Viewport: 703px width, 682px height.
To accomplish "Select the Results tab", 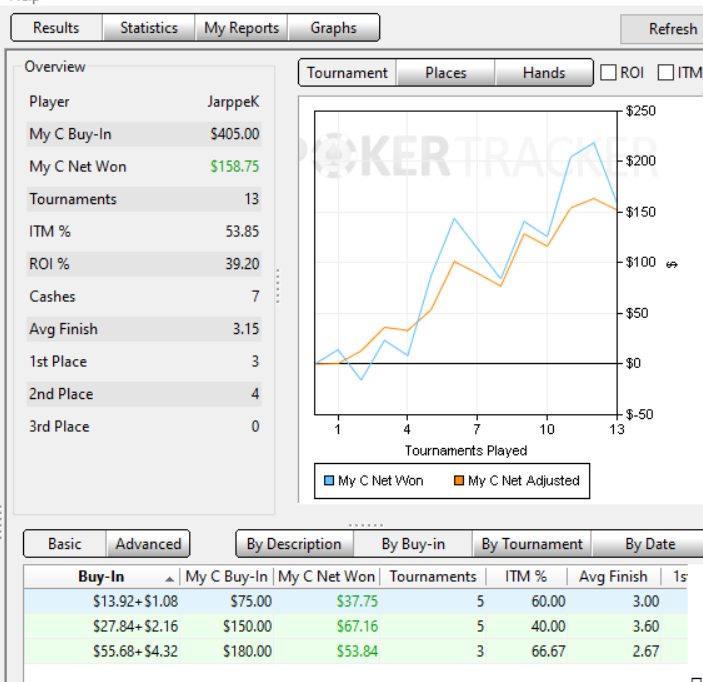I will pos(56,28).
